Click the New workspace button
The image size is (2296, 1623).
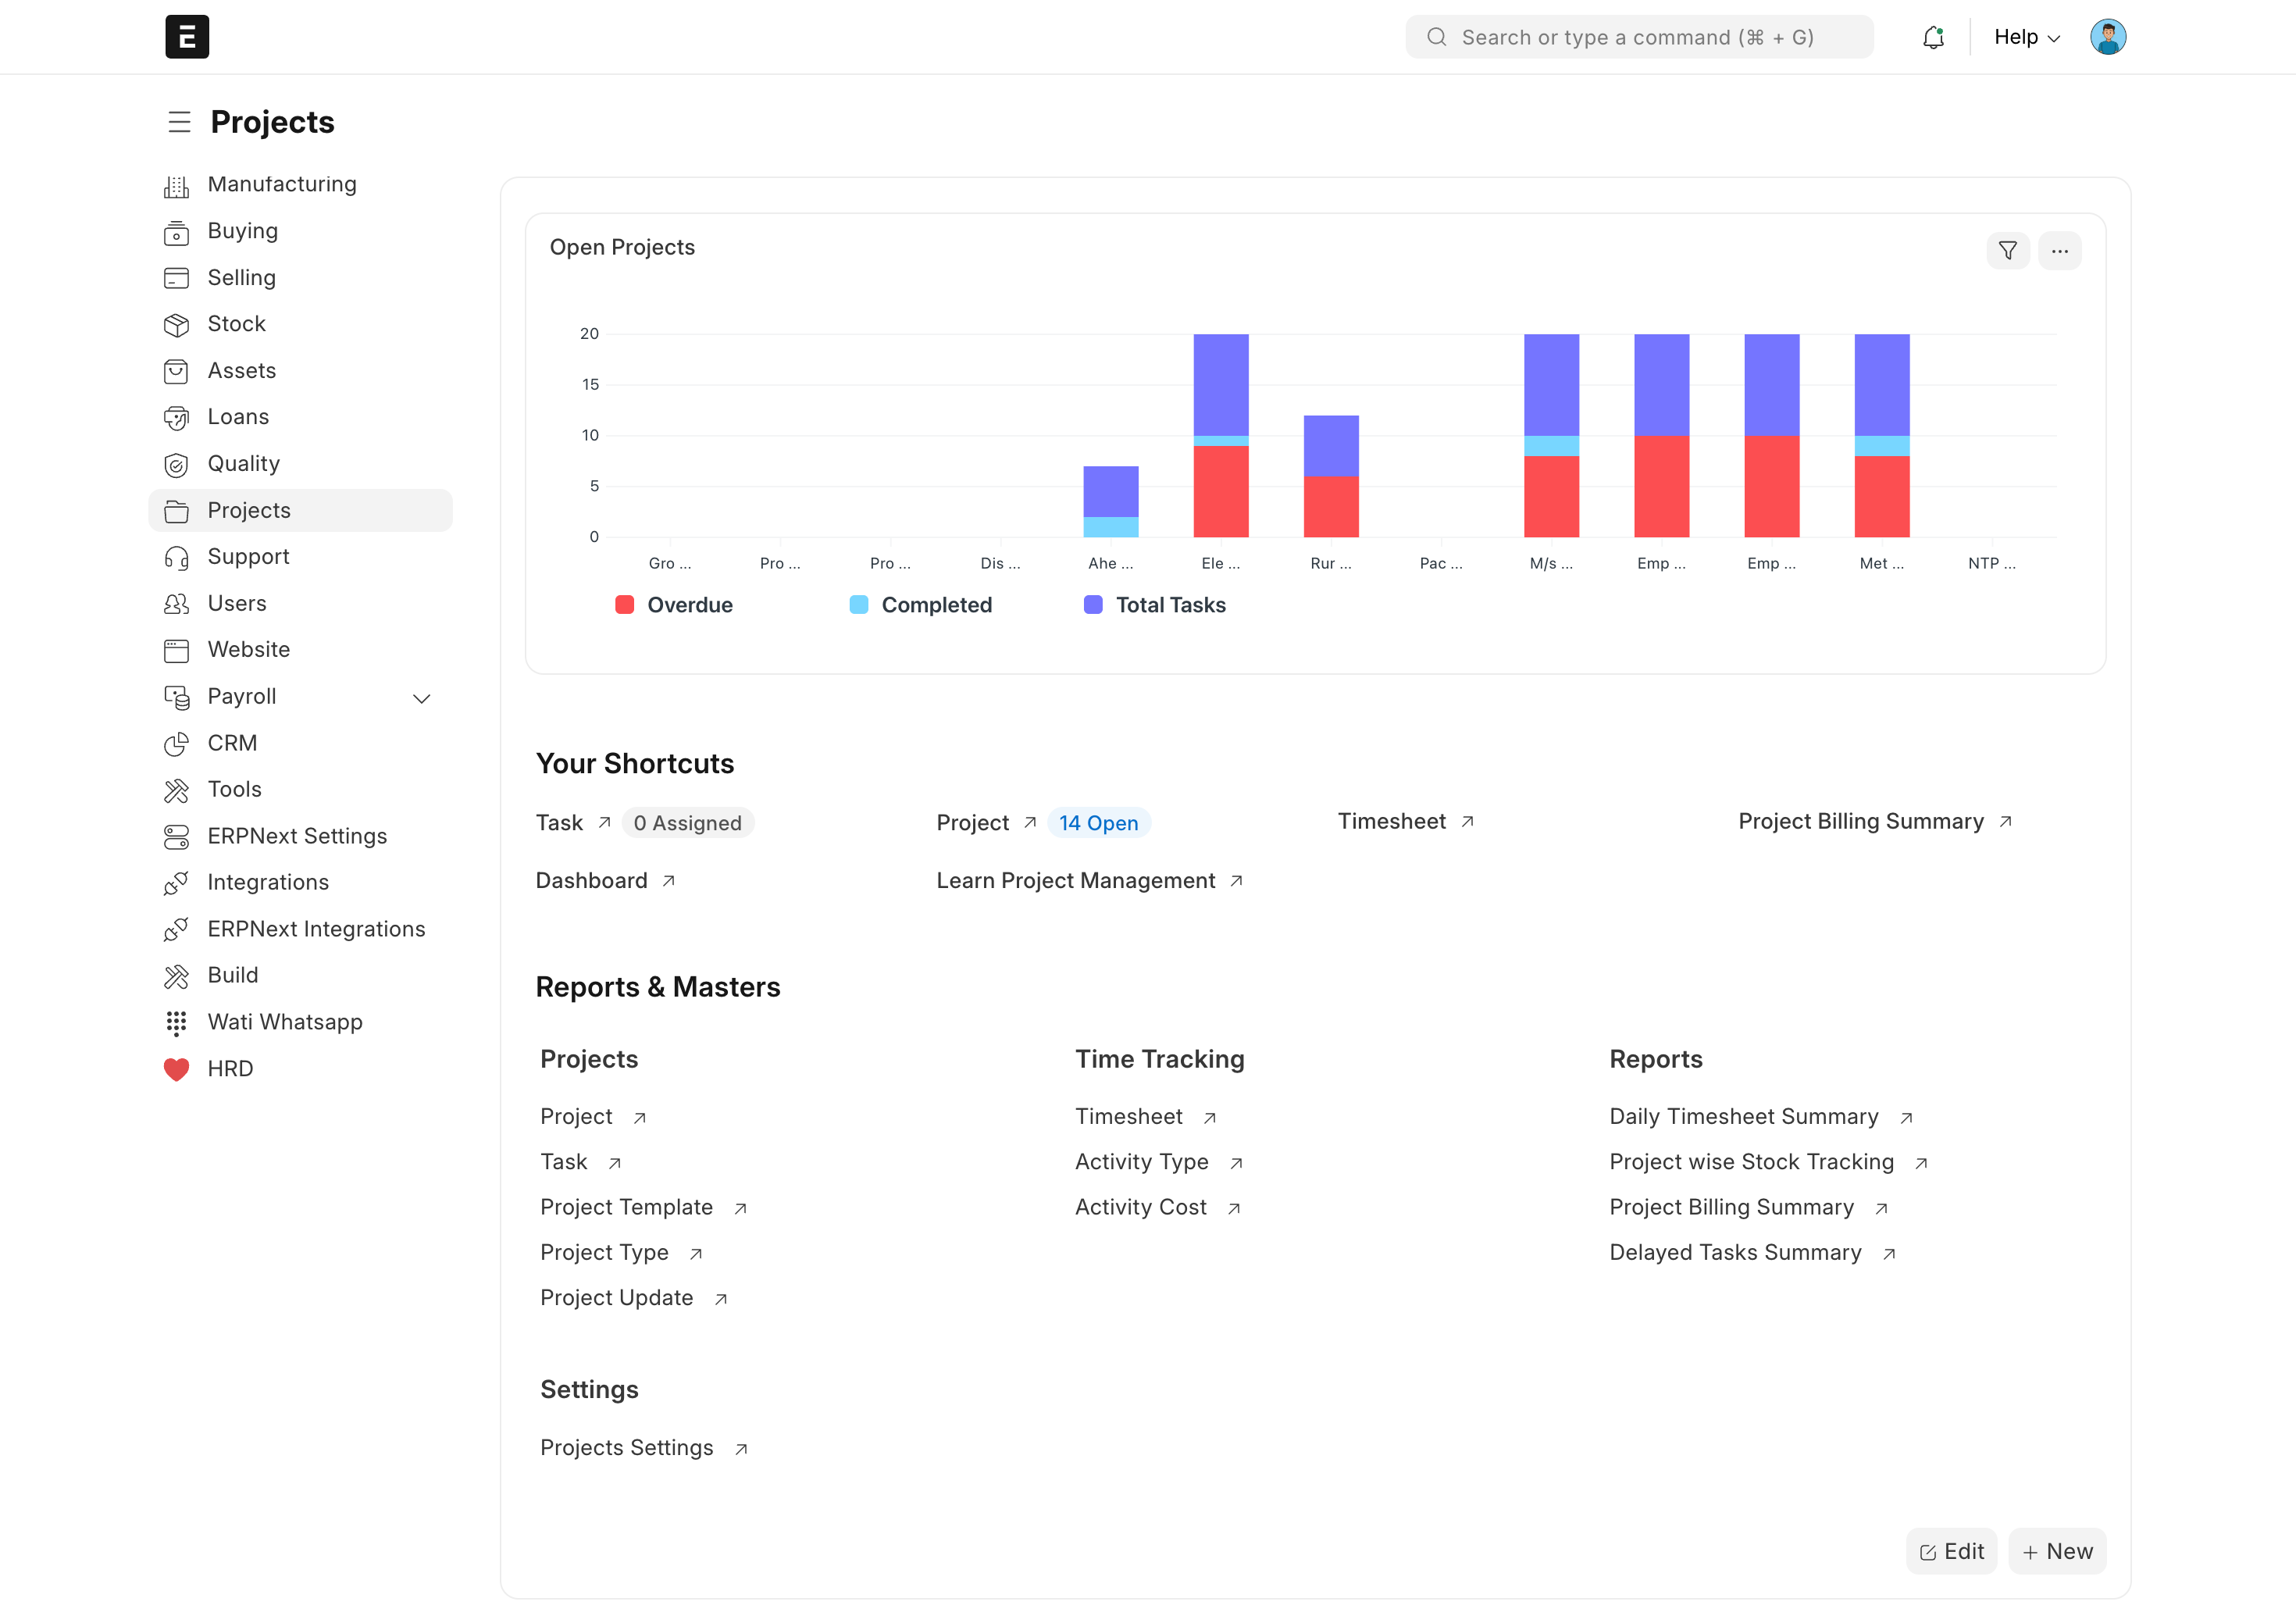[2056, 1551]
